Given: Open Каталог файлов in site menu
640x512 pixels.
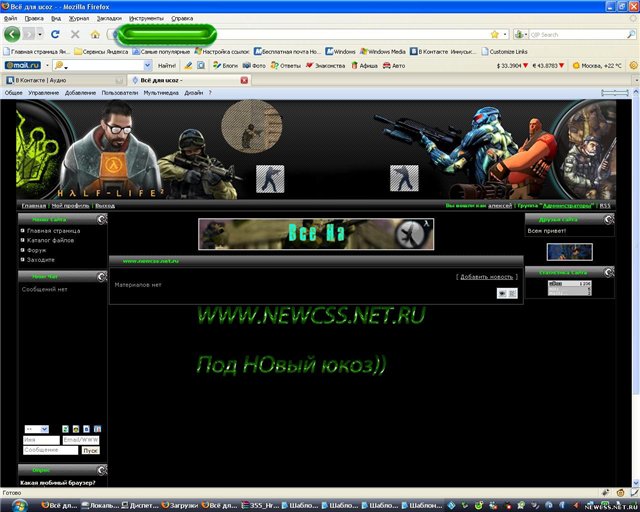Looking at the screenshot, I should [50, 240].
